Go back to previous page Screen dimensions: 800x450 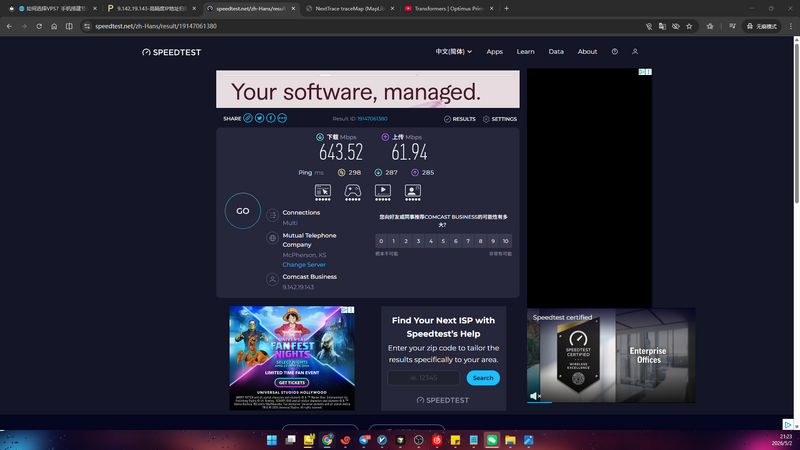click(x=9, y=26)
